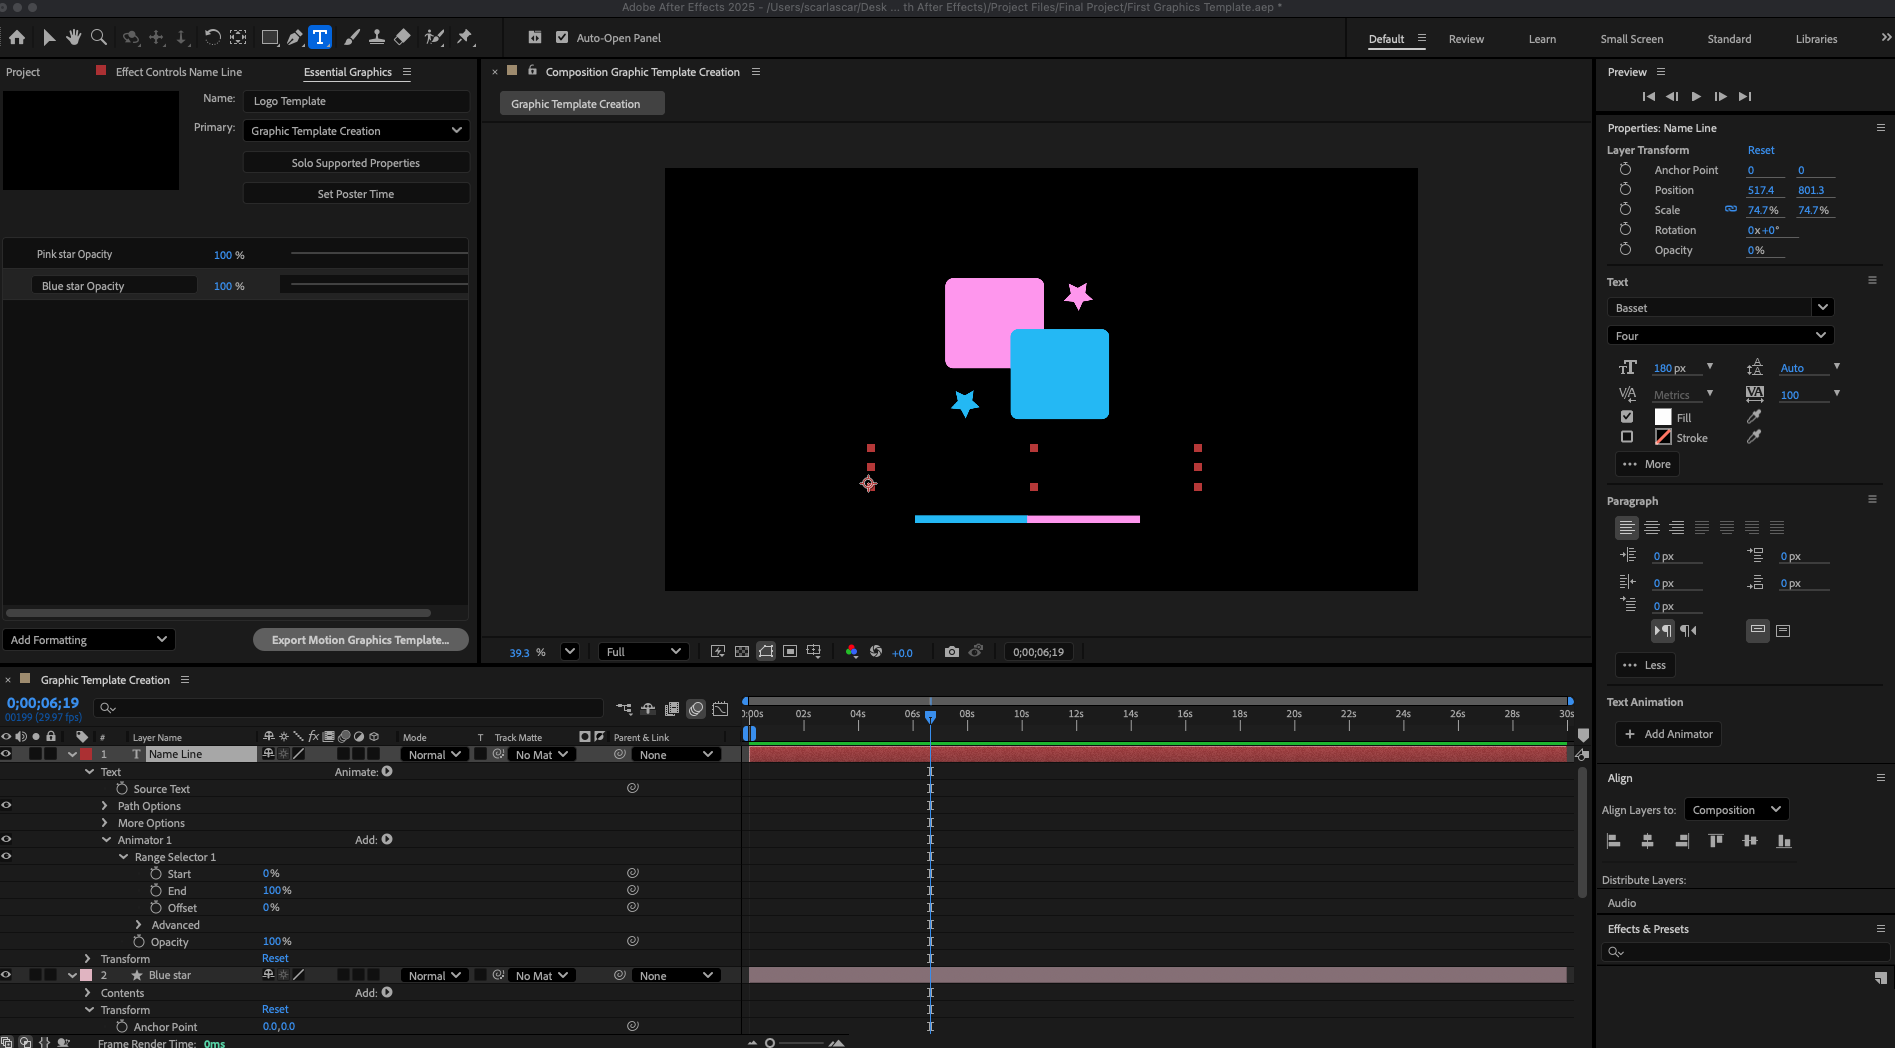Viewport: 1895px width, 1048px height.
Task: Select the Puppet Pin tool
Action: pyautogui.click(x=465, y=38)
